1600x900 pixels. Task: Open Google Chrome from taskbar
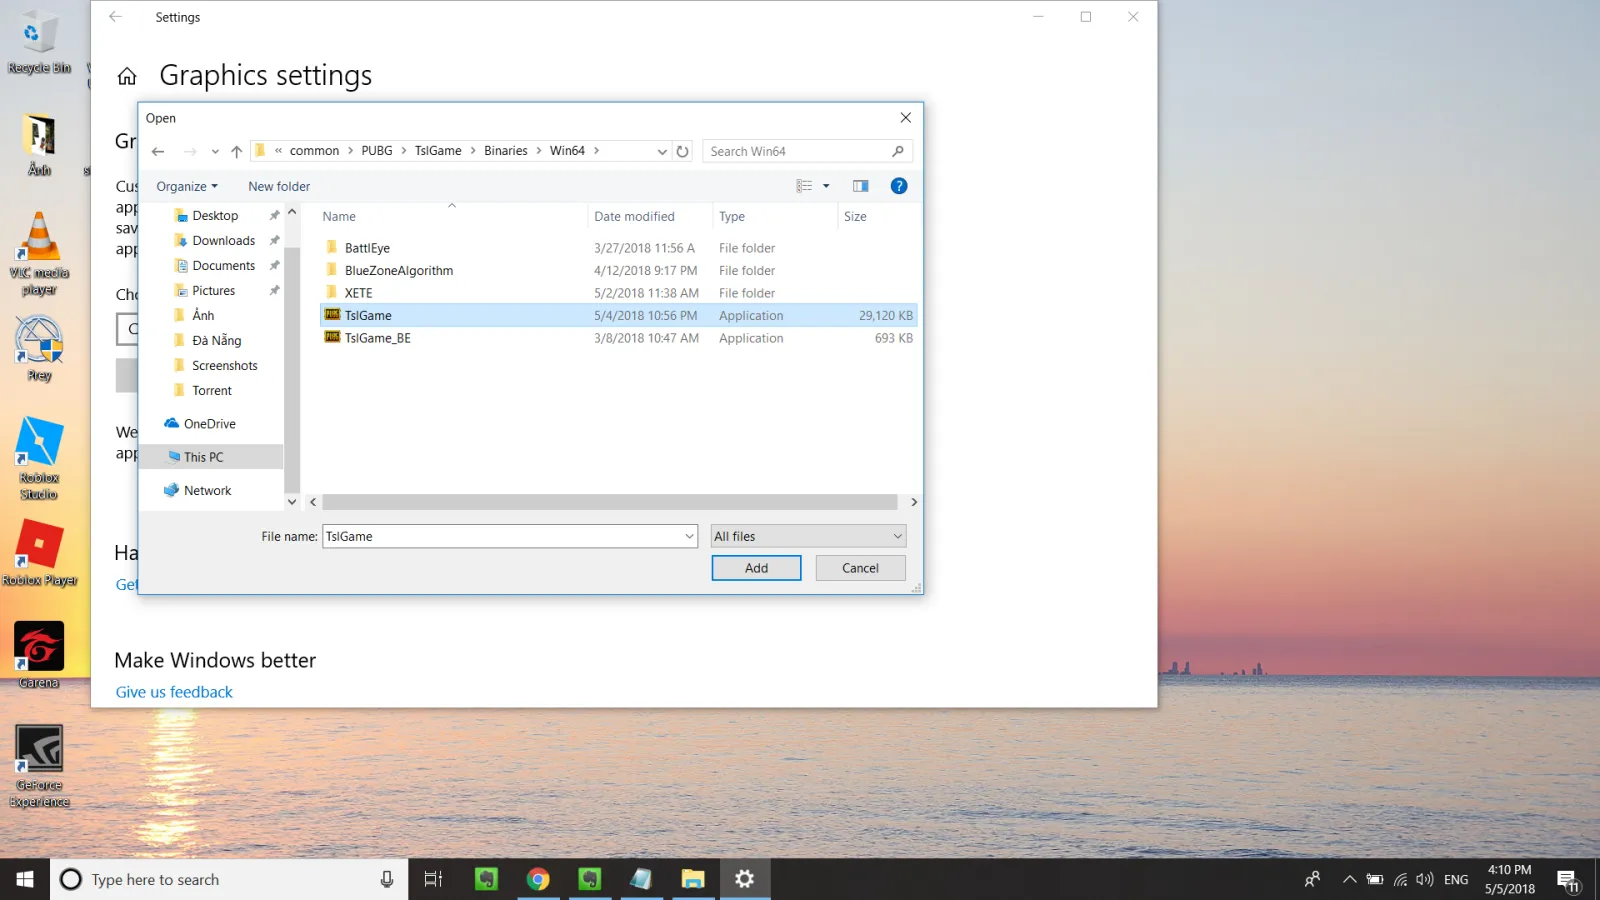coord(538,879)
